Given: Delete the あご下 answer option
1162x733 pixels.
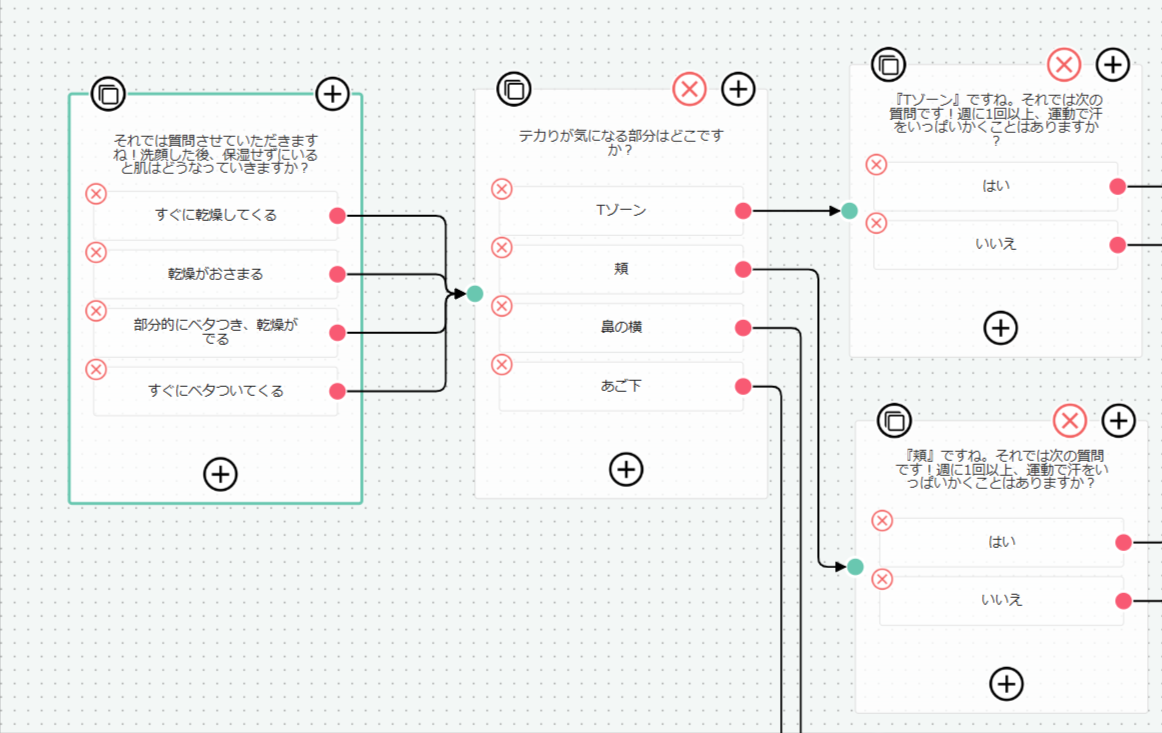Looking at the screenshot, I should 502,365.
